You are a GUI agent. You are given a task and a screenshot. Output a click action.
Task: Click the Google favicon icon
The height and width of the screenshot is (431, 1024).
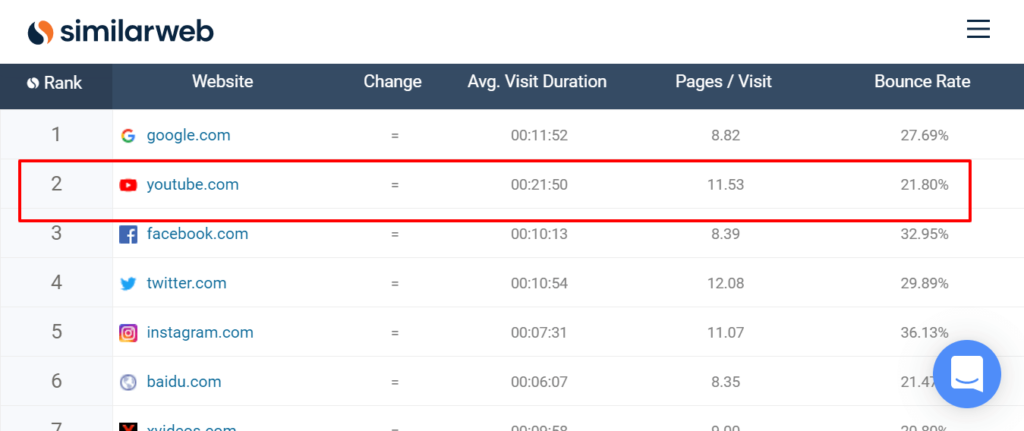(128, 136)
